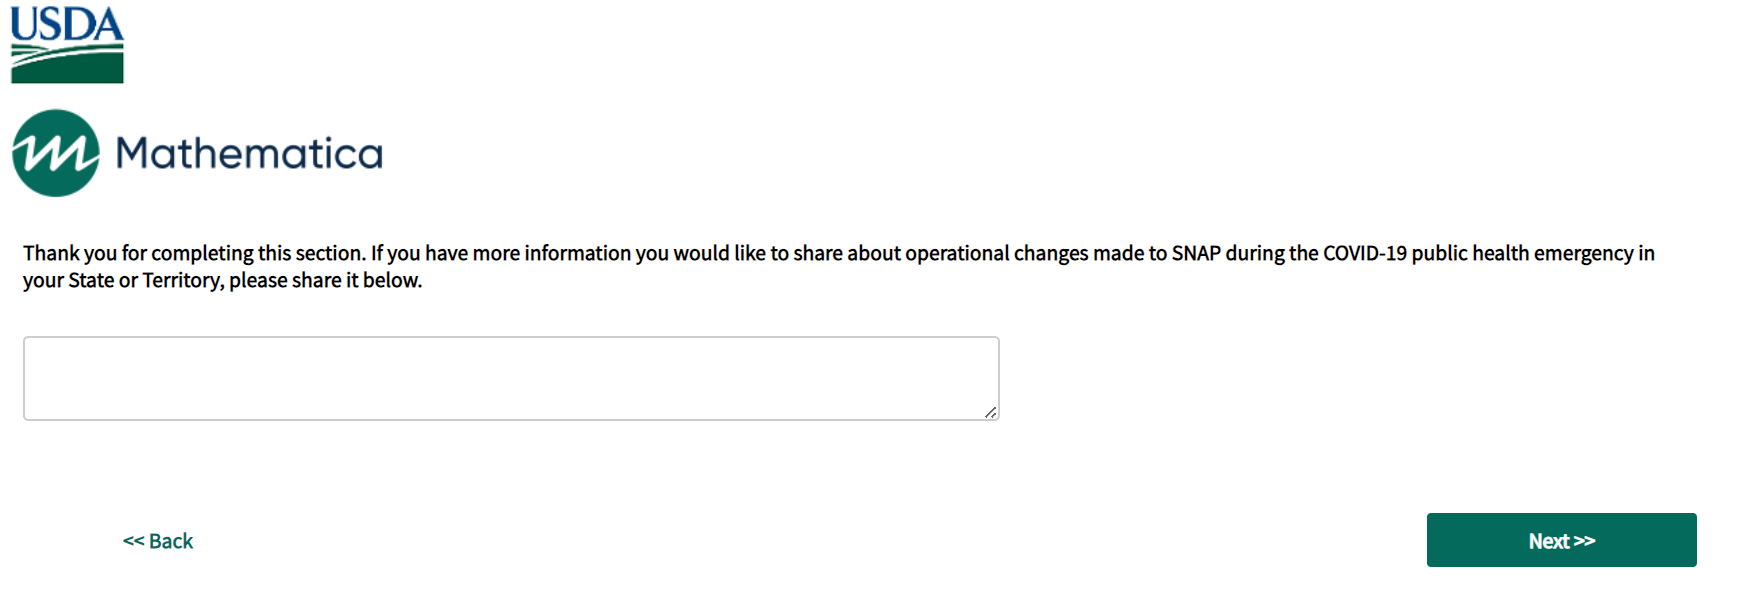
Task: Click the words "Thank you" in the prompt
Action: tap(70, 253)
